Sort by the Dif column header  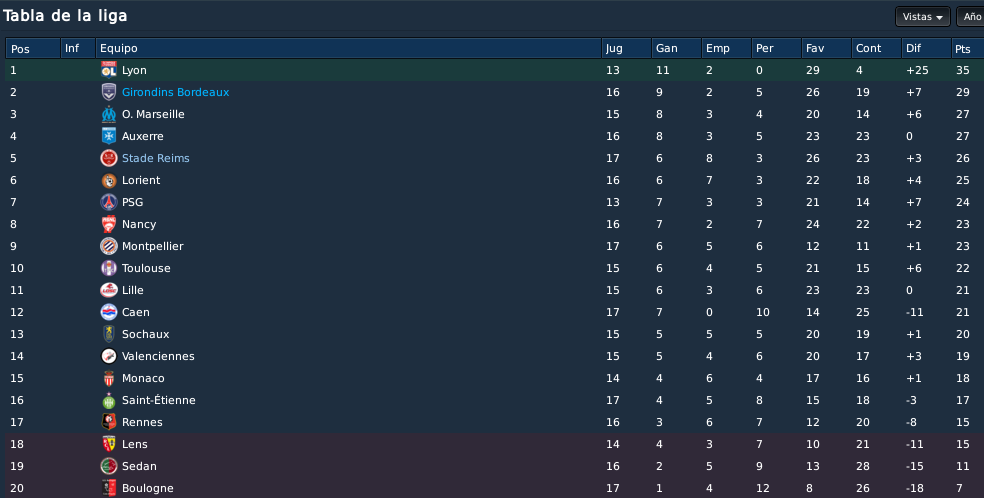tap(926, 48)
